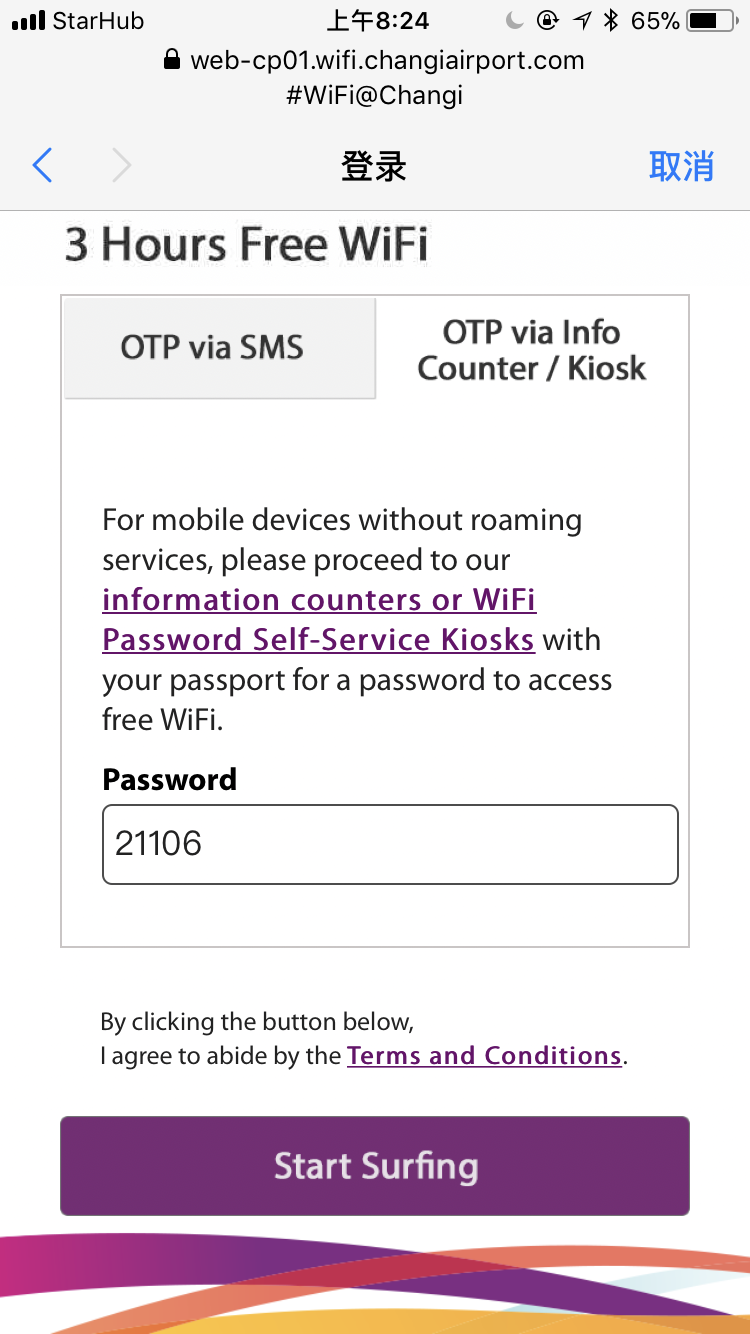Tap the padlock icon beside the URL
The height and width of the screenshot is (1334, 750).
(x=172, y=60)
